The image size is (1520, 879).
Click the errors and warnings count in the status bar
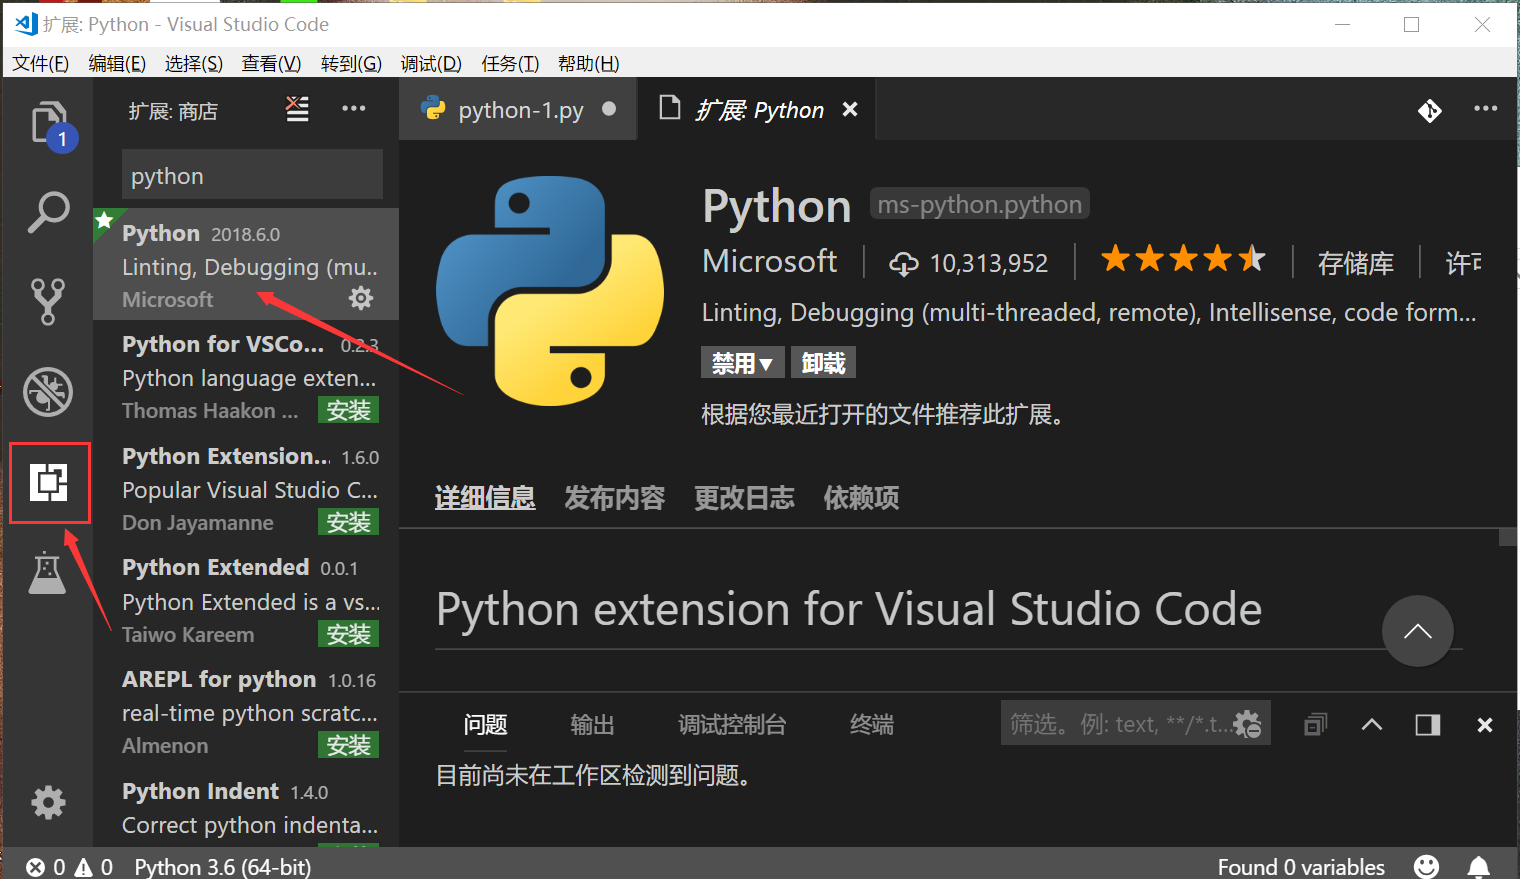pyautogui.click(x=70, y=867)
